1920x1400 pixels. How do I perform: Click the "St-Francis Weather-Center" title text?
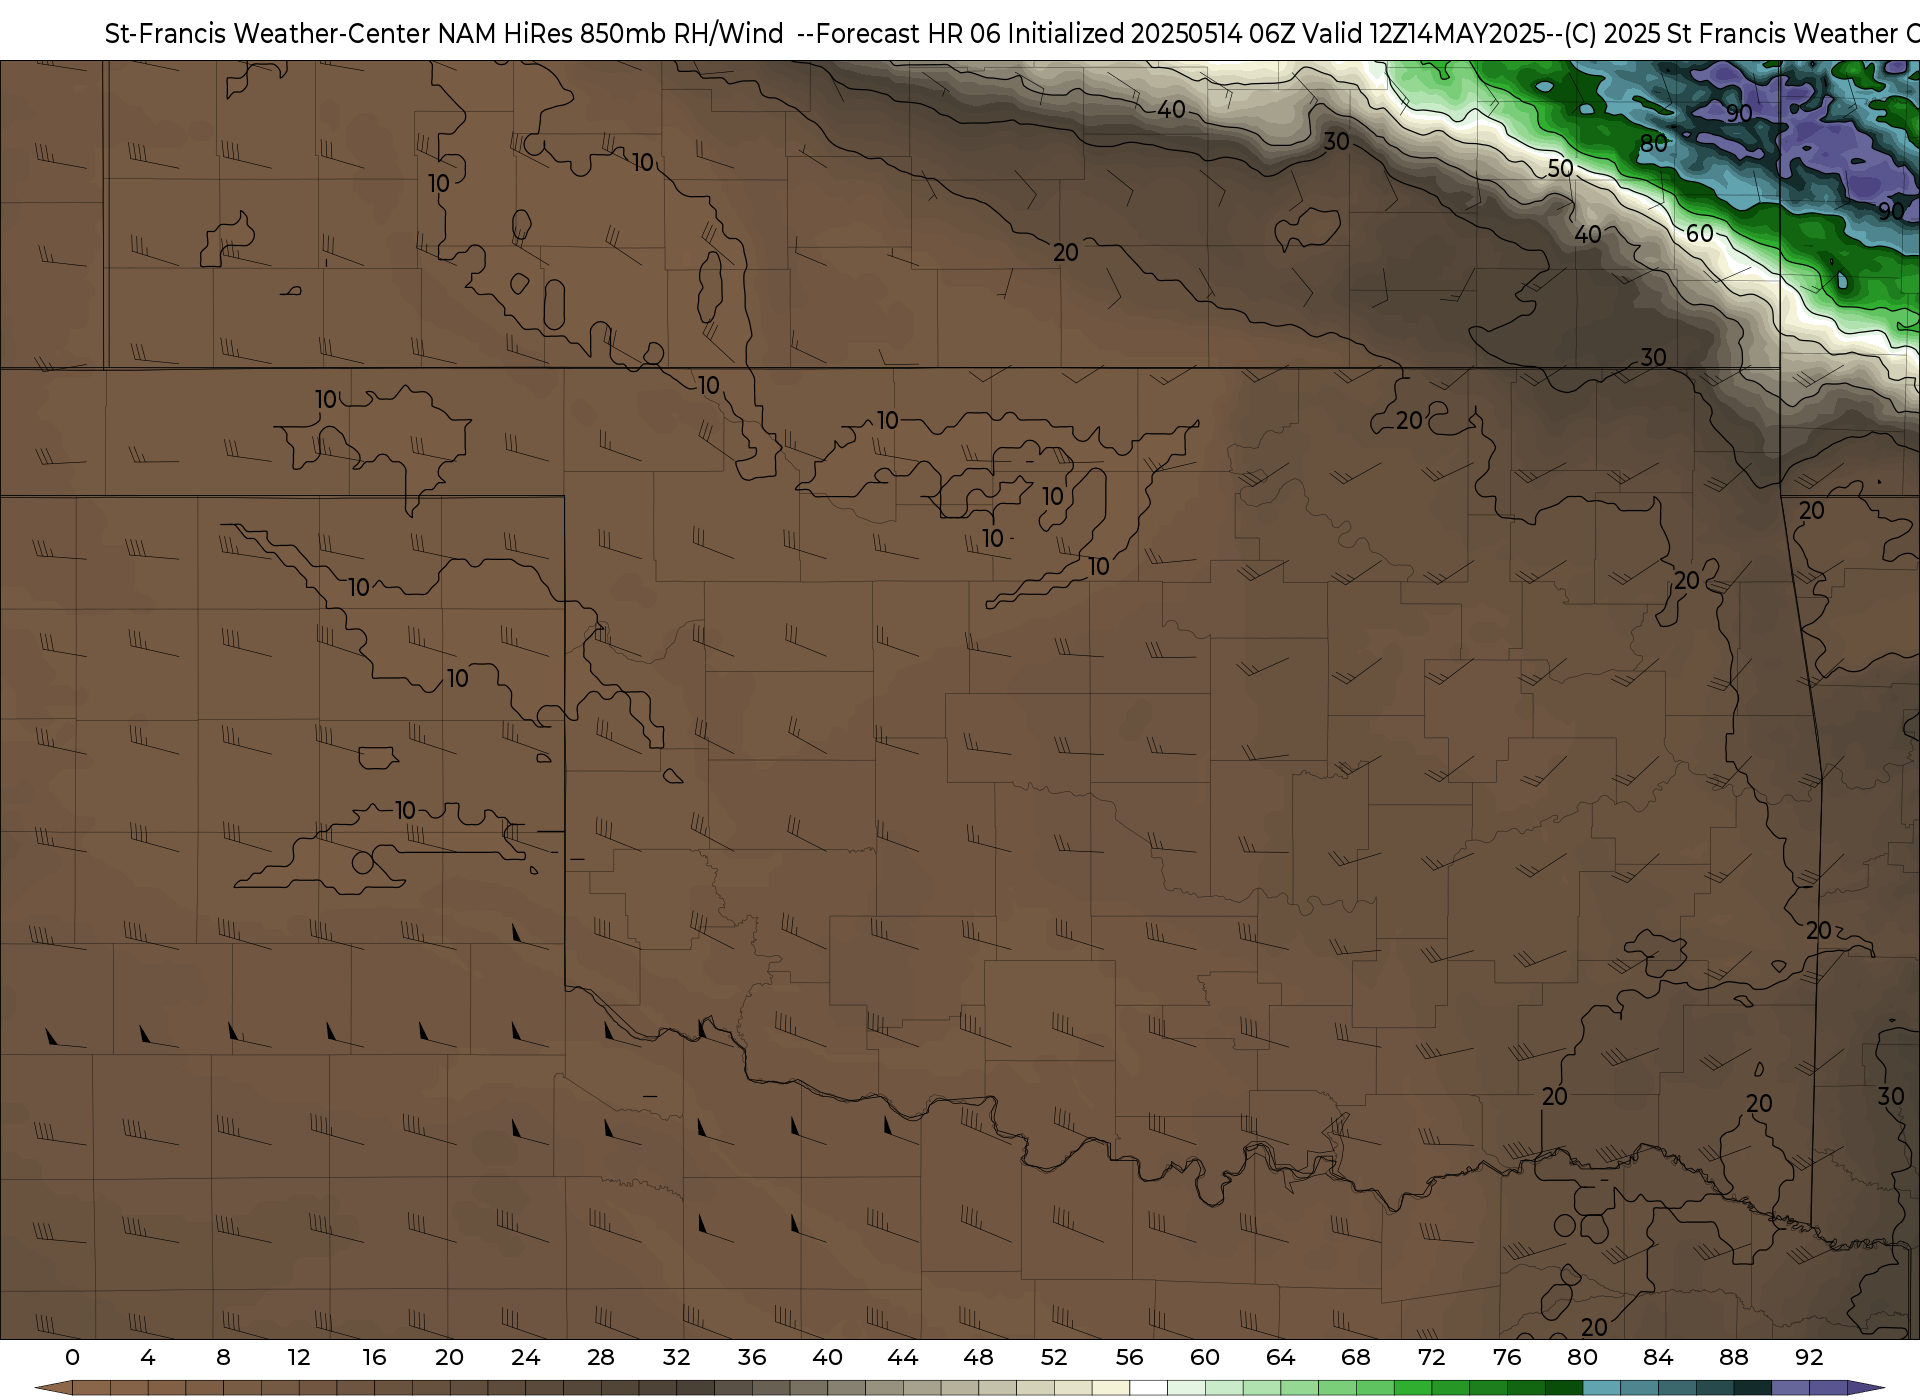[x=267, y=34]
